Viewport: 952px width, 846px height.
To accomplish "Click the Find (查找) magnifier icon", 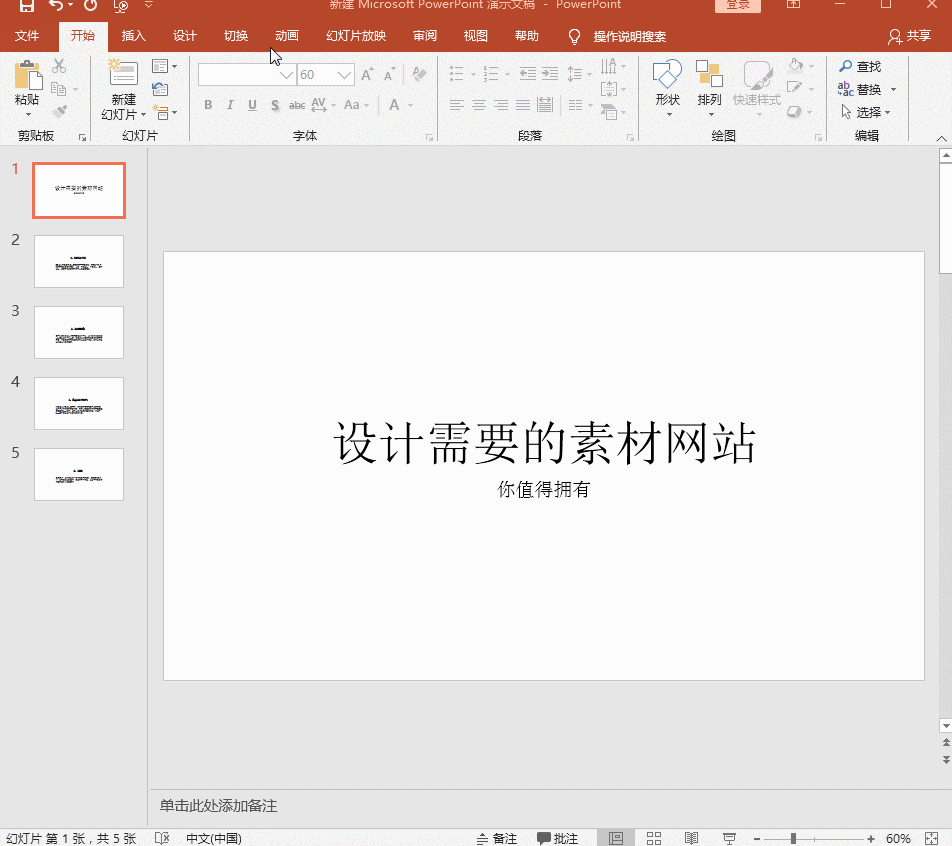I will (846, 67).
